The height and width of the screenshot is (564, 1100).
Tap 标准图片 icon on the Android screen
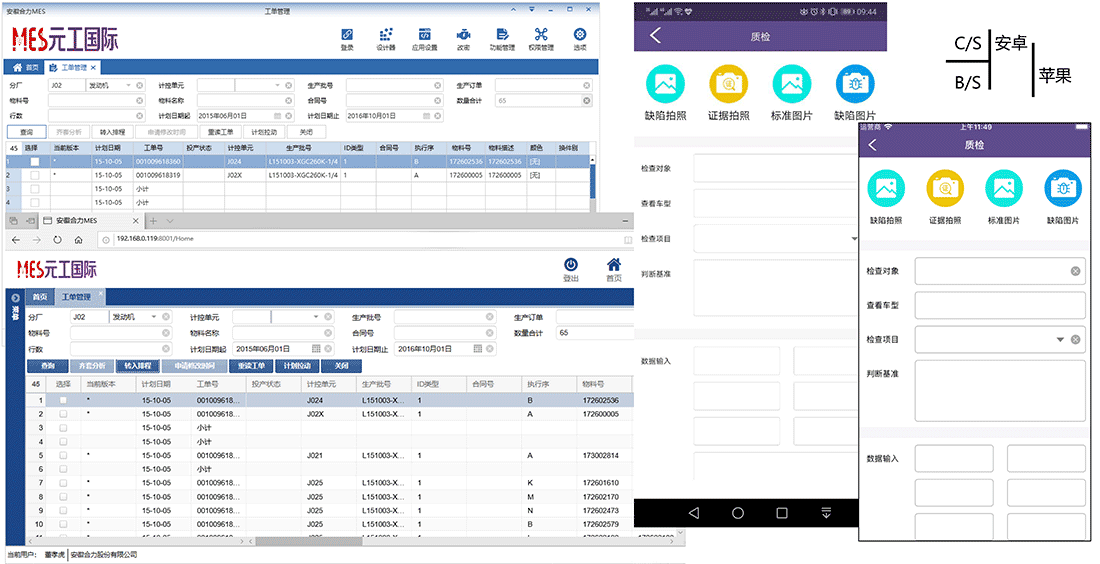pos(792,85)
